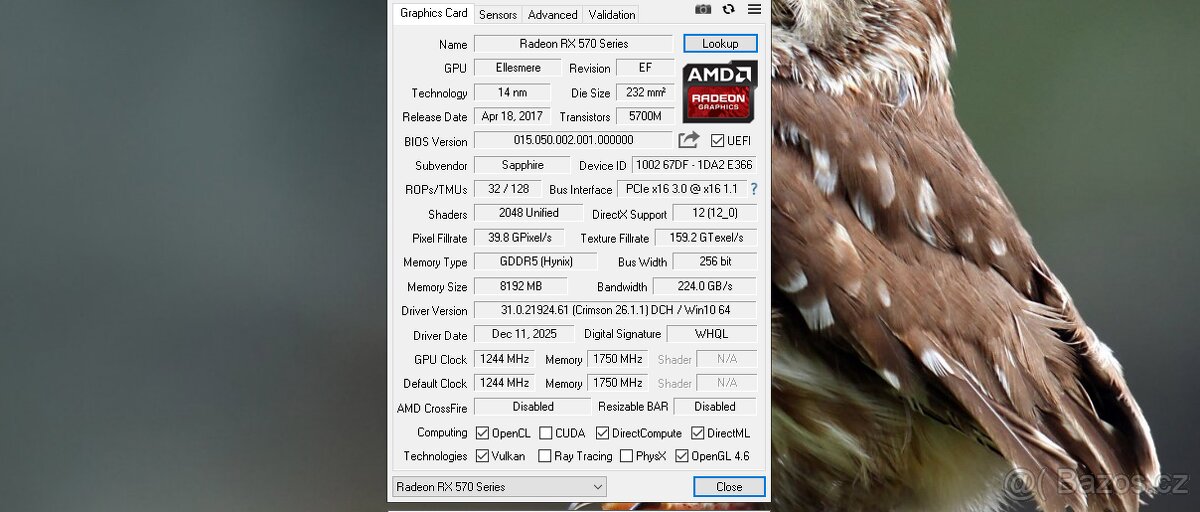Image resolution: width=1200 pixels, height=512 pixels.
Task: Click the Memory Size value 8192 MB
Action: point(521,286)
